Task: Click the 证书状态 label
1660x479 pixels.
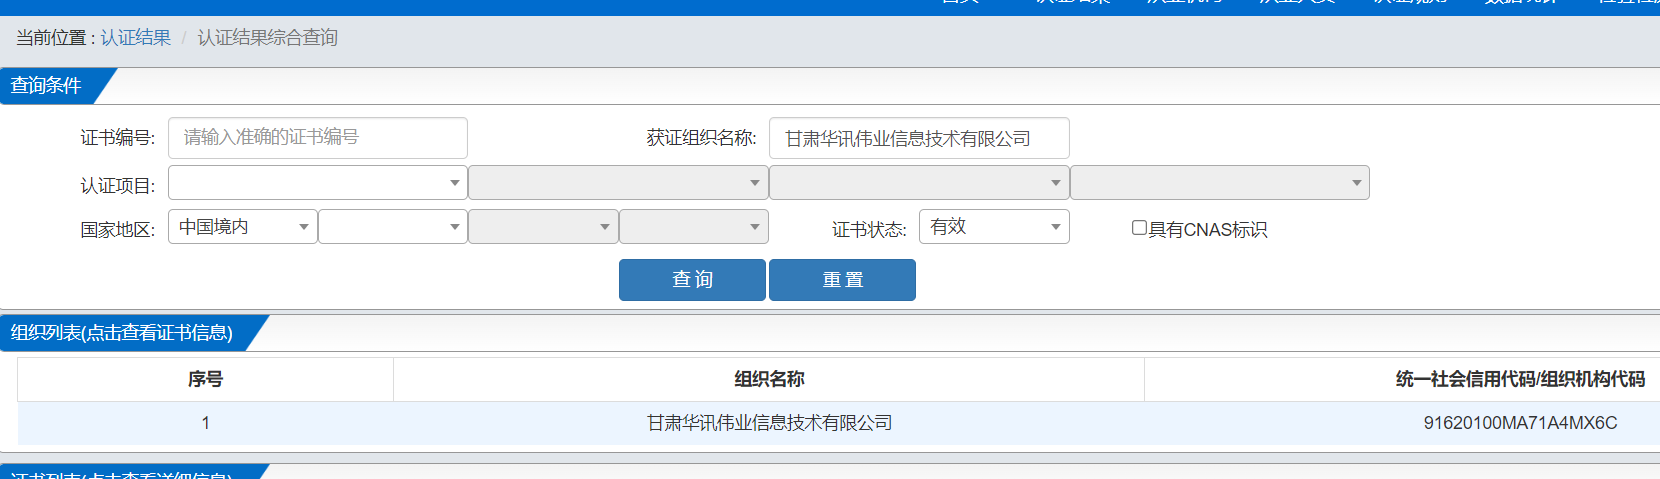Action: [869, 230]
